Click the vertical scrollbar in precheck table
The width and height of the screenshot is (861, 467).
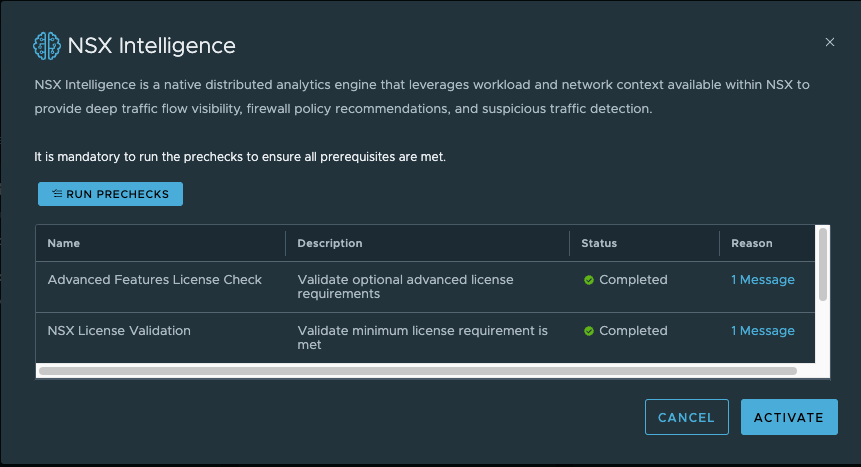[x=823, y=264]
